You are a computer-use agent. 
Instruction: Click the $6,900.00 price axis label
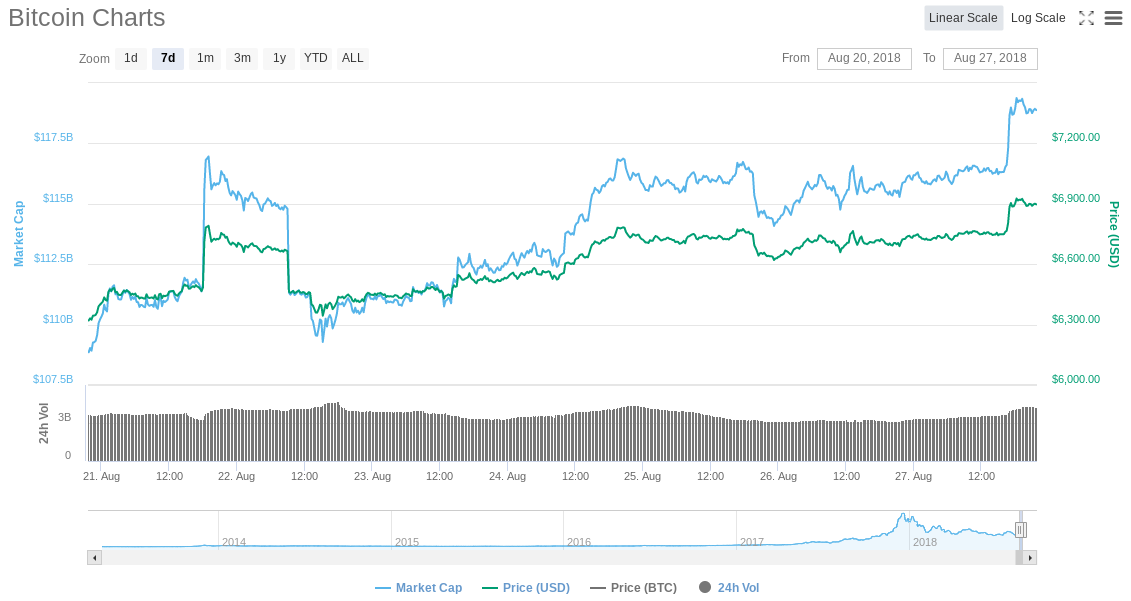[x=1076, y=198]
